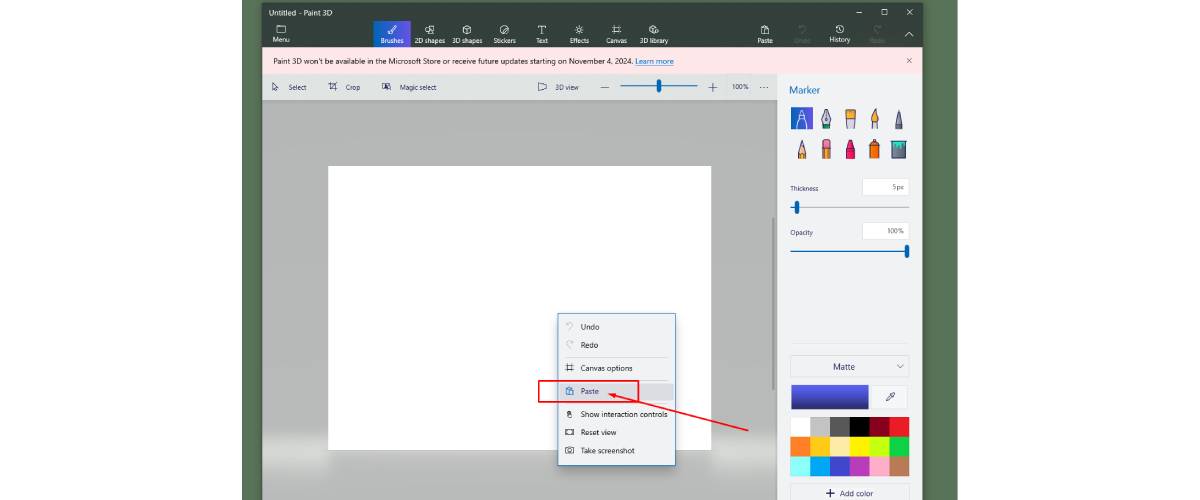Image resolution: width=1200 pixels, height=500 pixels.
Task: Click the Add color button
Action: click(850, 493)
